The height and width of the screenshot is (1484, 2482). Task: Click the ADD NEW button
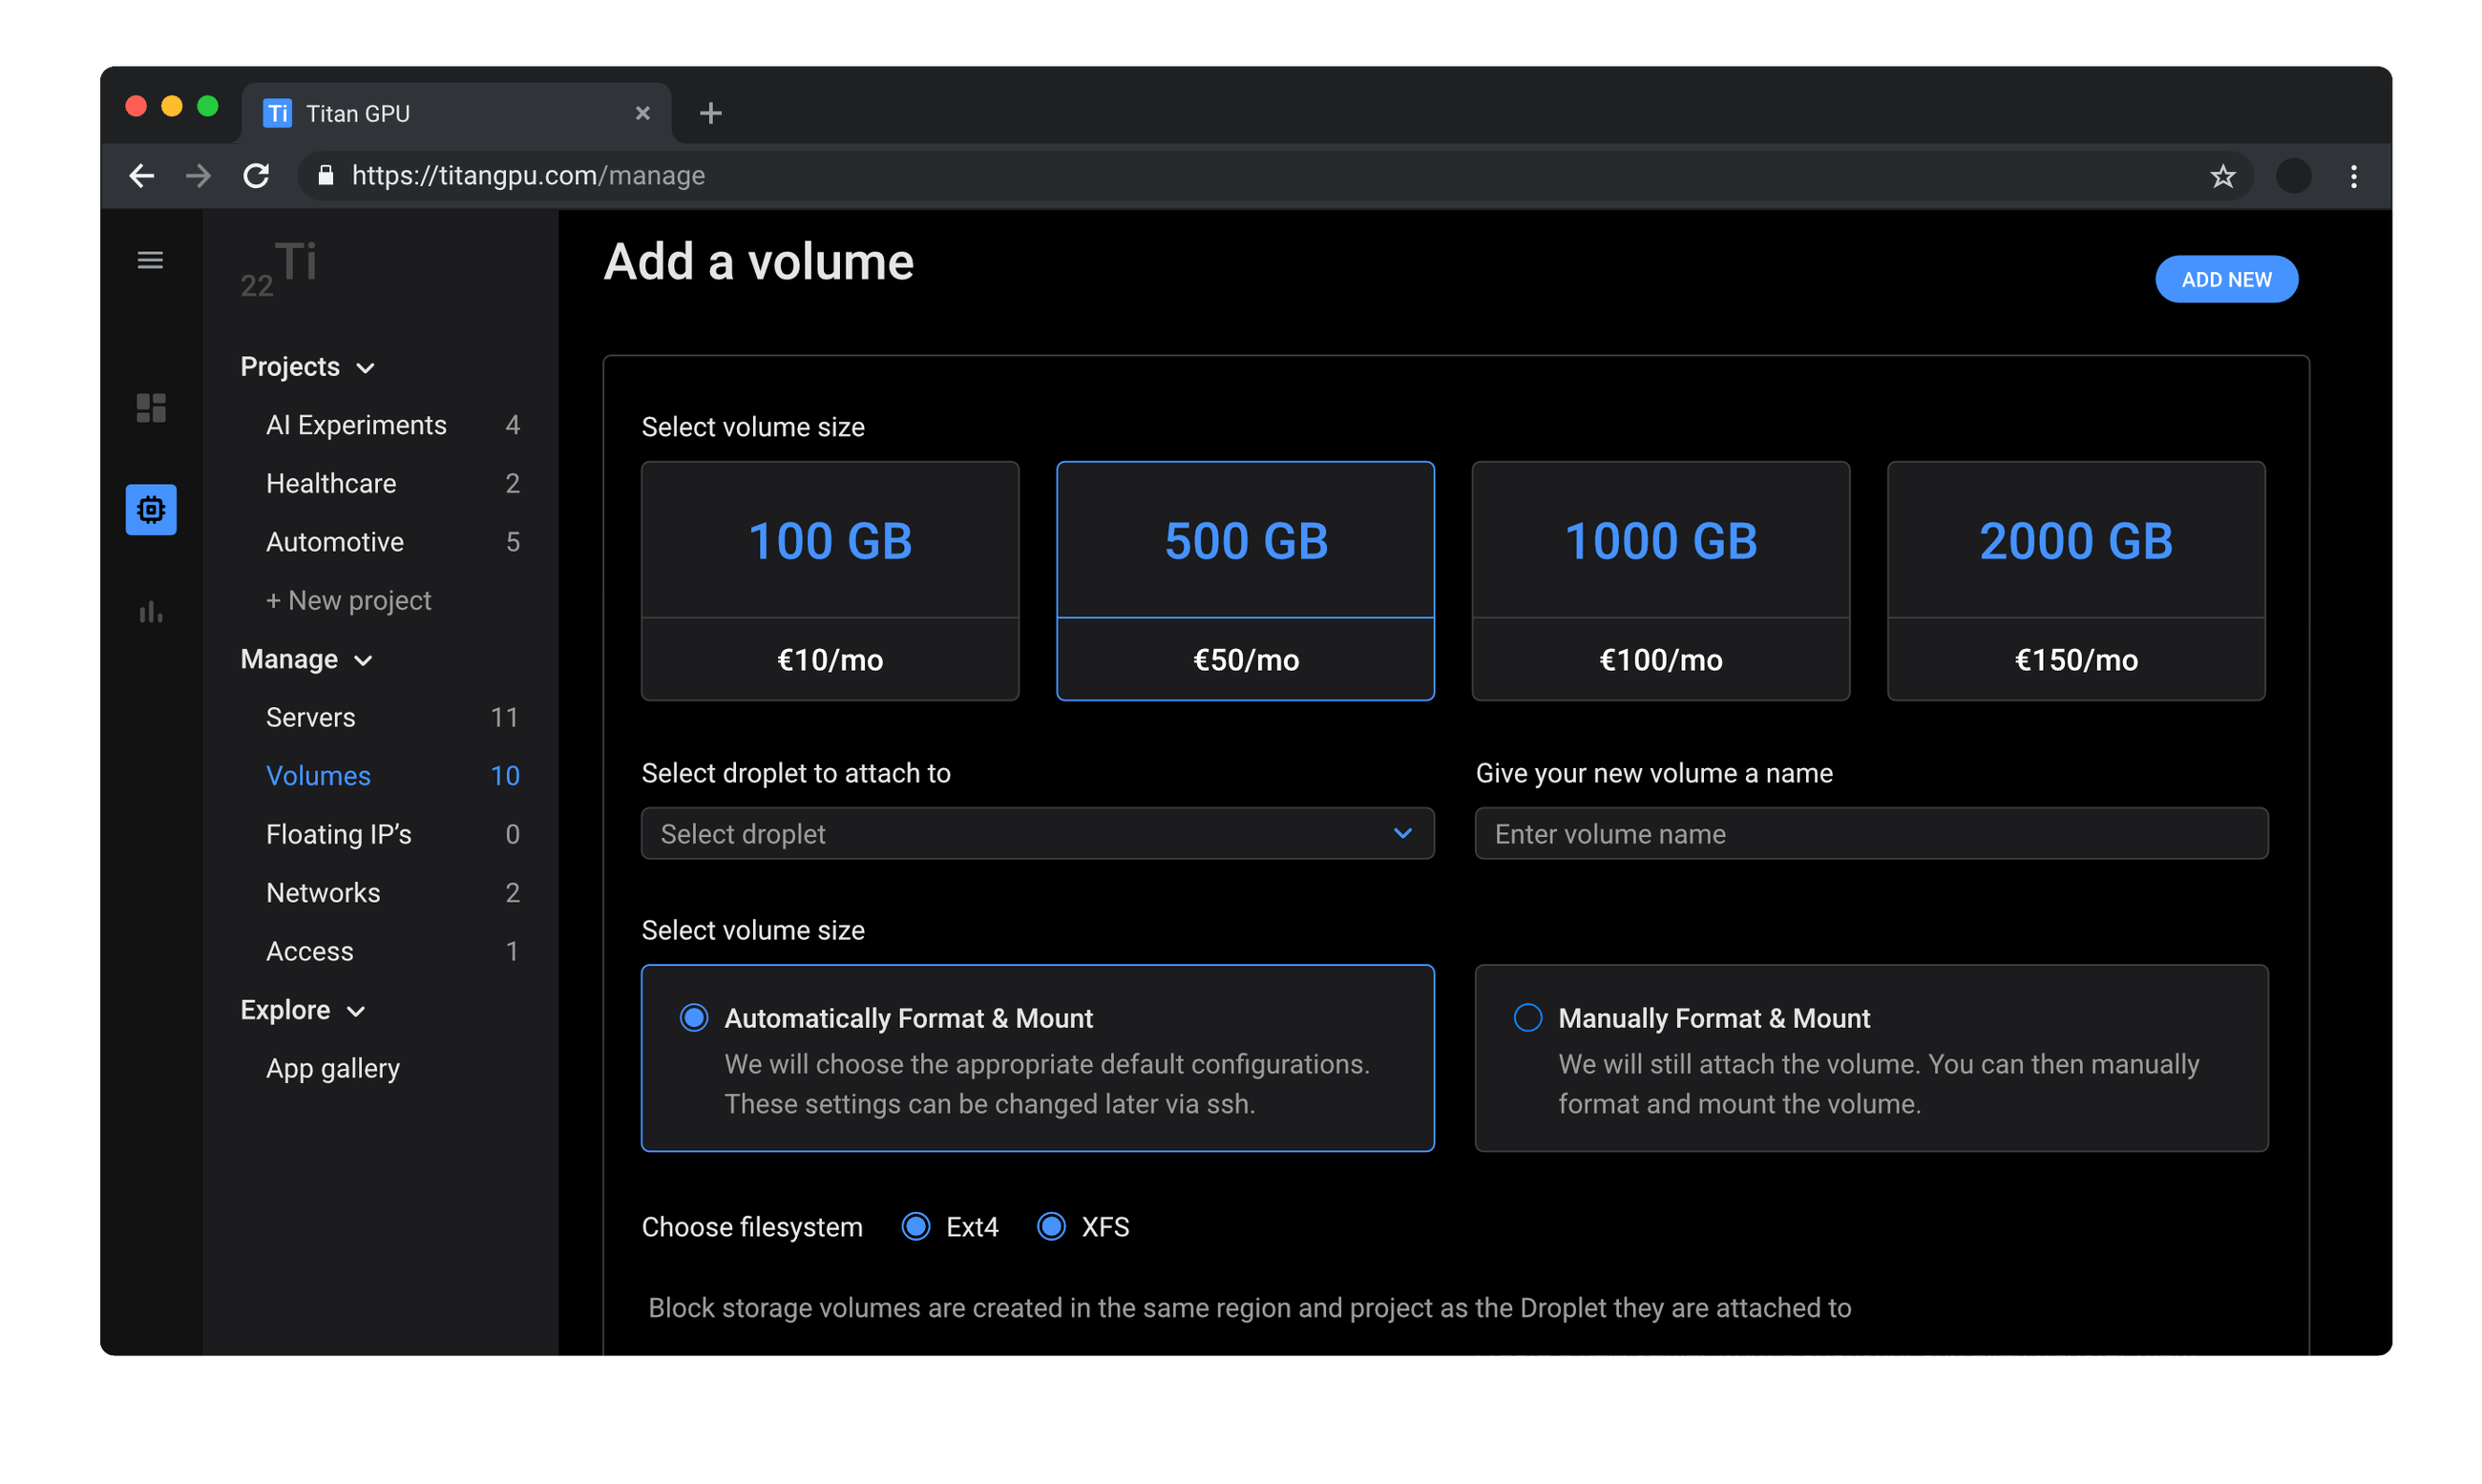(x=2226, y=279)
